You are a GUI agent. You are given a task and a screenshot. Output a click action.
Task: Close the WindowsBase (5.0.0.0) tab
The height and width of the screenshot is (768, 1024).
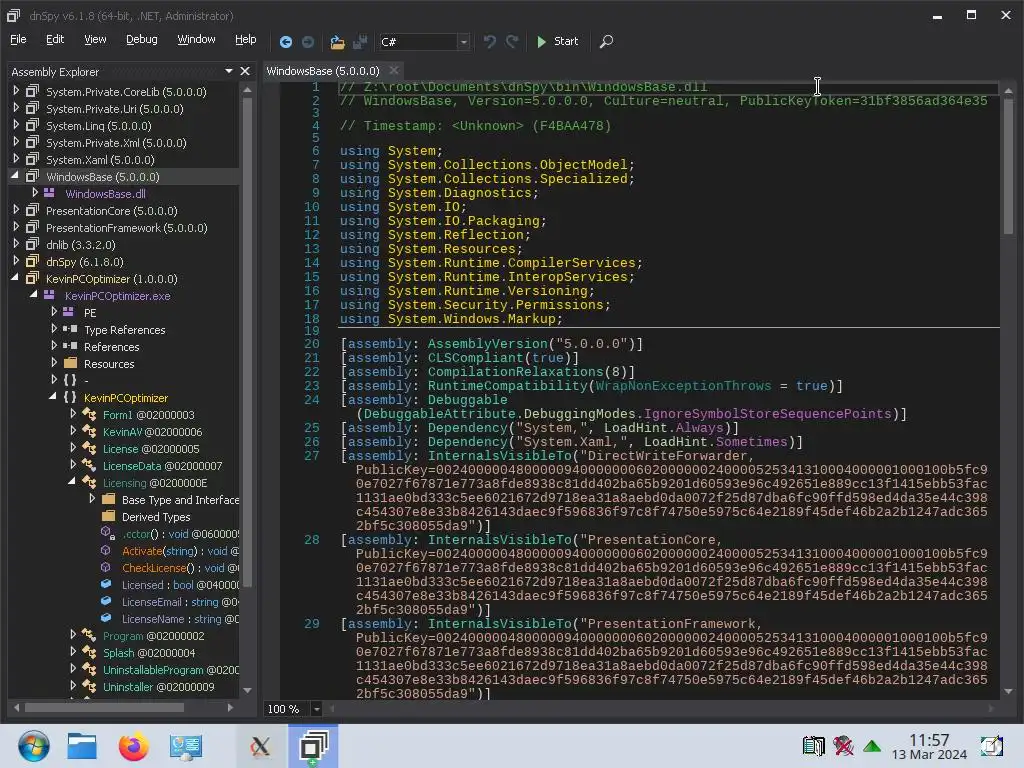[393, 70]
